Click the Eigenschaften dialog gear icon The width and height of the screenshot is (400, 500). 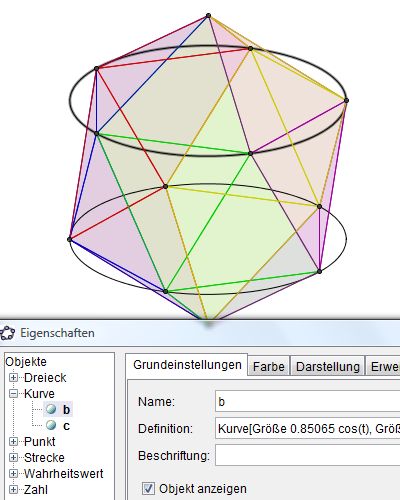[x=8, y=333]
